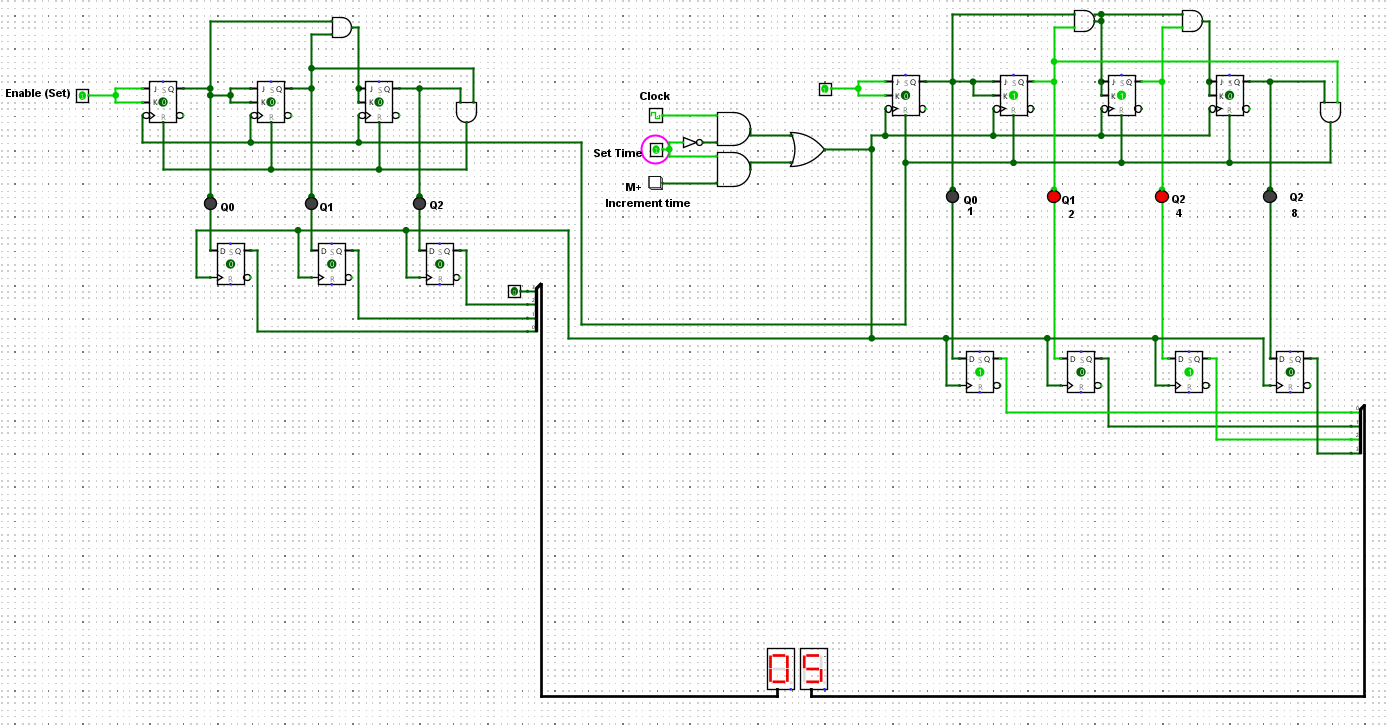Select D flip-flop beneath the LED labeled 2
Screen dimensions: 1389x725
(1081, 372)
